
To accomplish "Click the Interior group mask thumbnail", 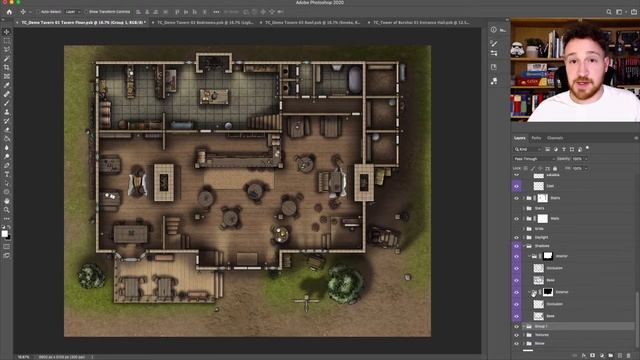I will pyautogui.click(x=548, y=256).
